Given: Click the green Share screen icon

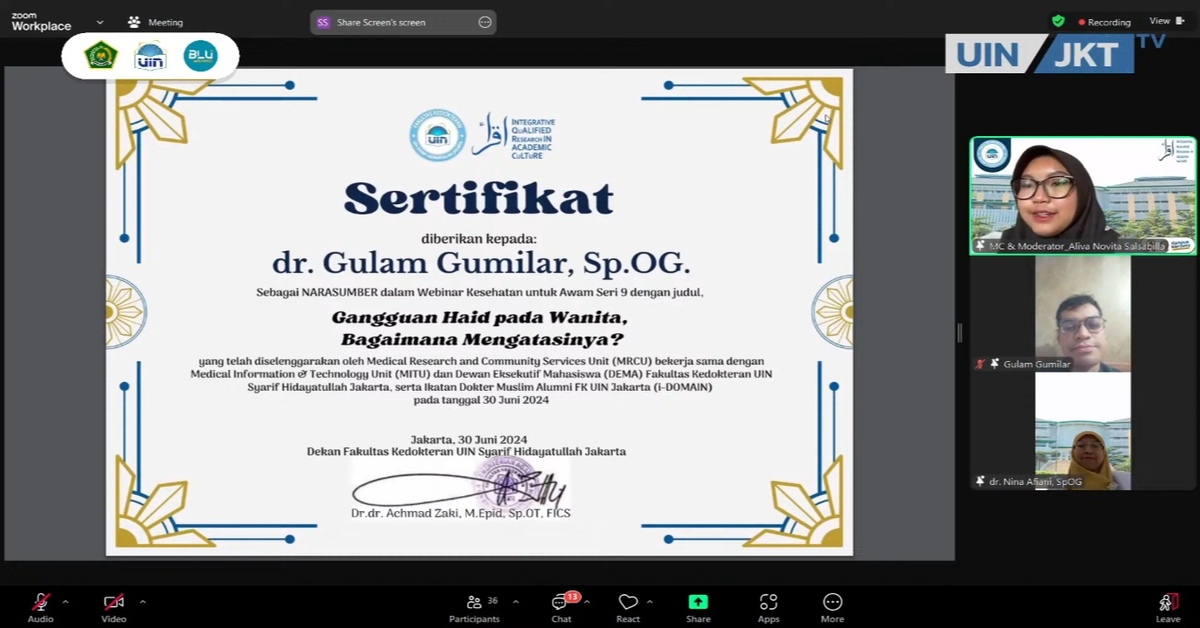Looking at the screenshot, I should pyautogui.click(x=698, y=602).
